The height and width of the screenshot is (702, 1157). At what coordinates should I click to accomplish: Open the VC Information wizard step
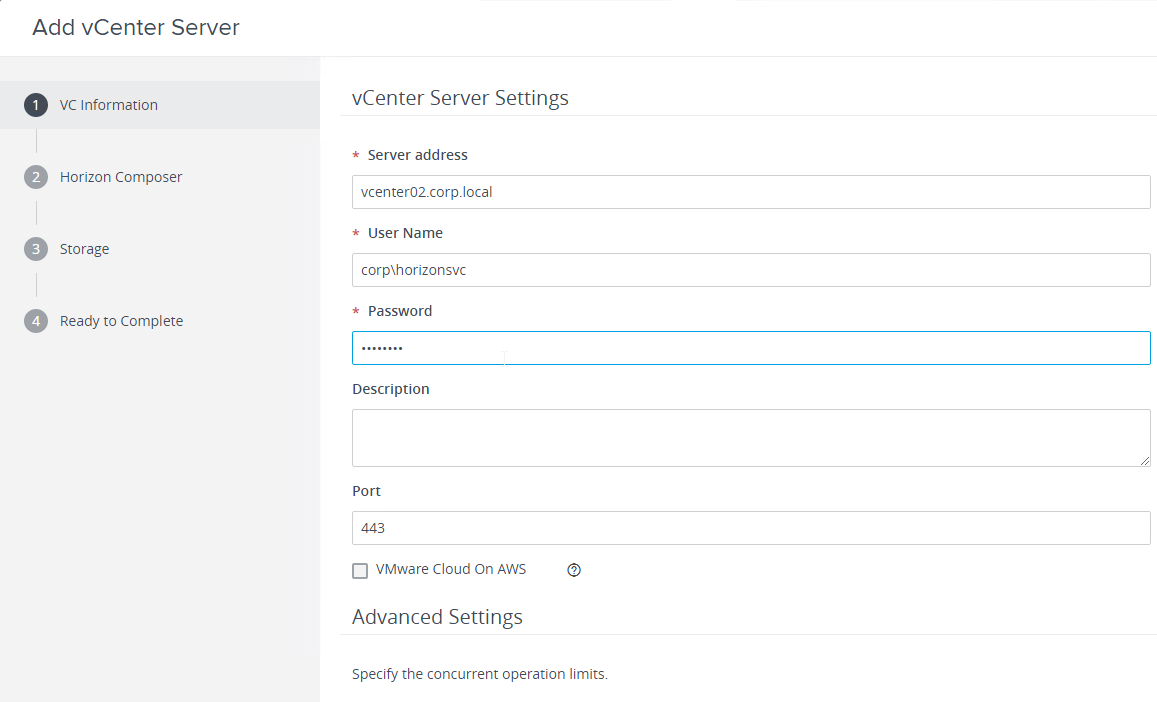pyautogui.click(x=160, y=105)
